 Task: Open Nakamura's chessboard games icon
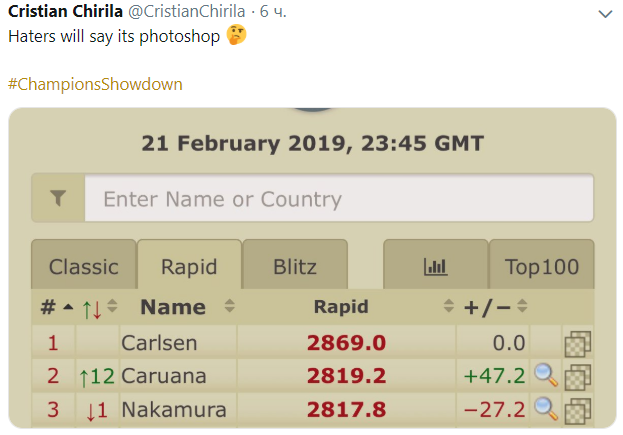pyautogui.click(x=577, y=409)
